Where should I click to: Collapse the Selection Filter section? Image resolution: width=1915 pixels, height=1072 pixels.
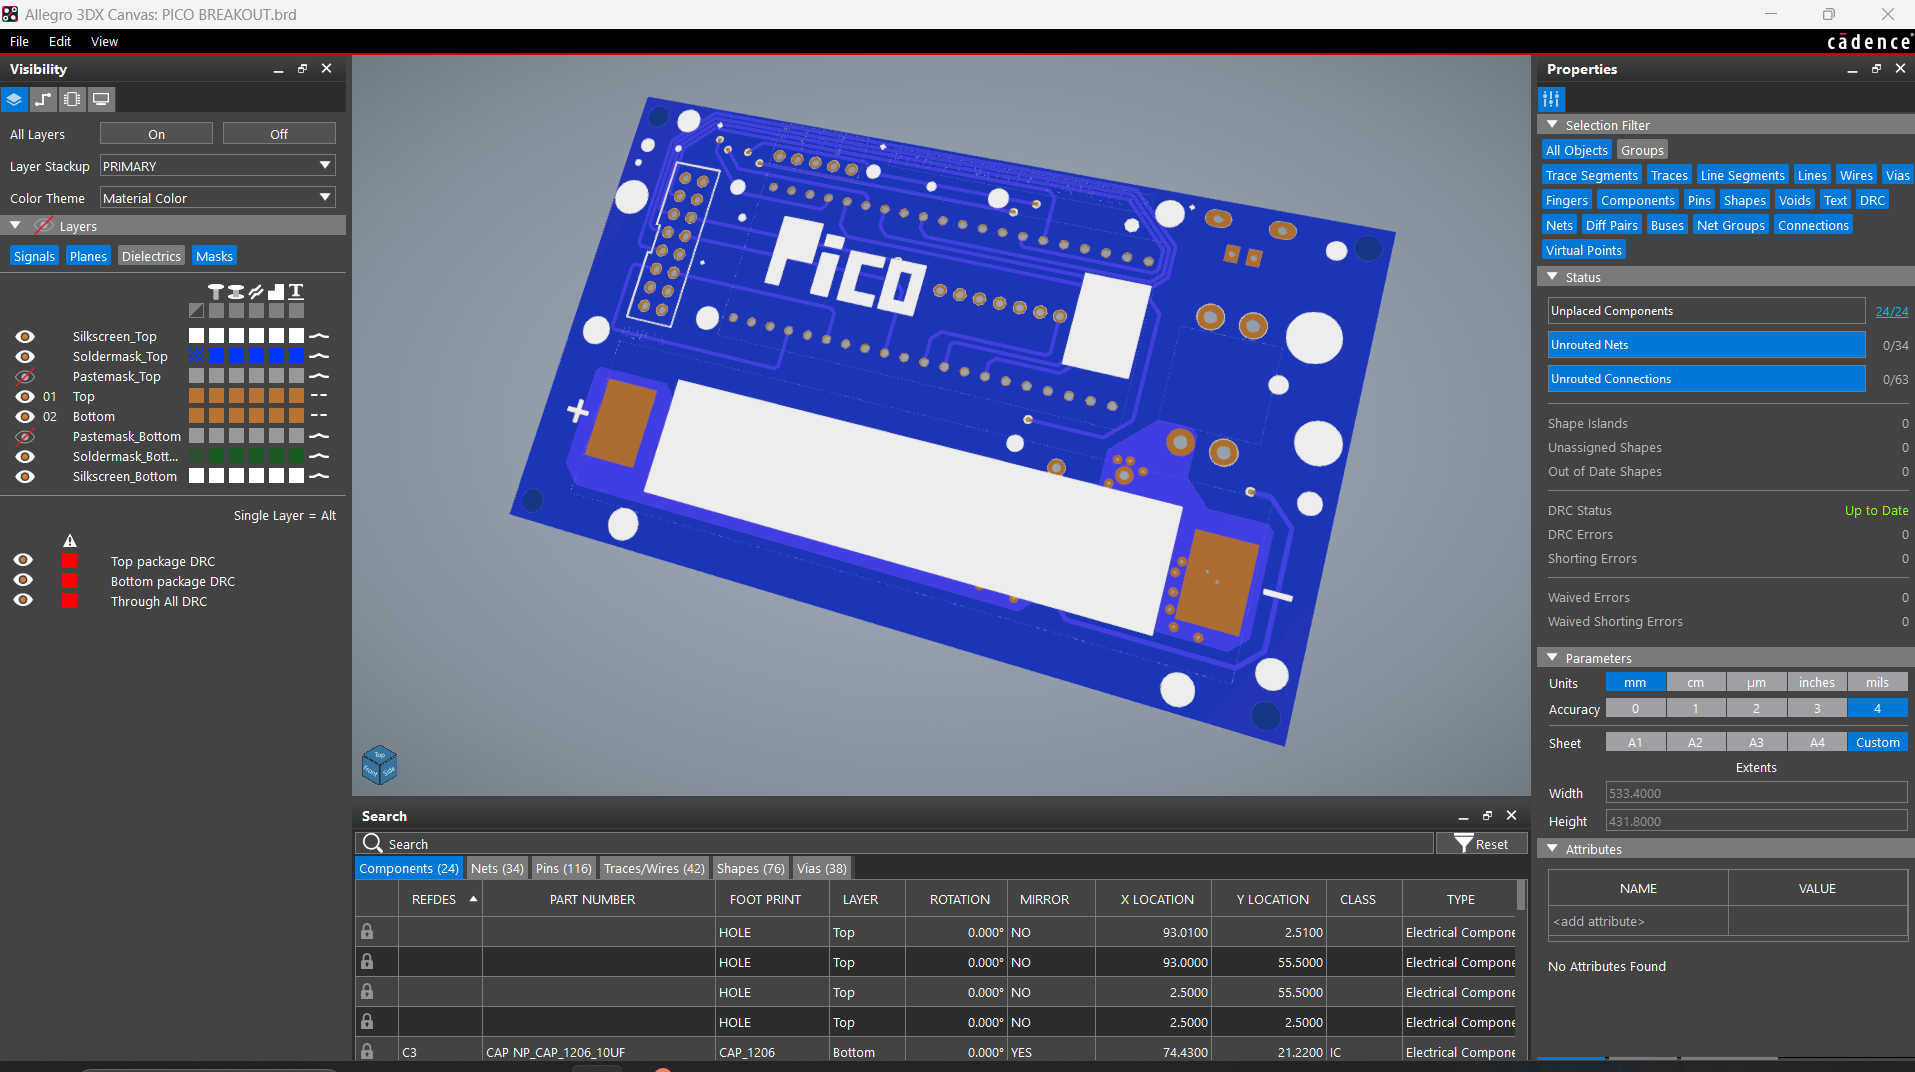tap(1552, 125)
